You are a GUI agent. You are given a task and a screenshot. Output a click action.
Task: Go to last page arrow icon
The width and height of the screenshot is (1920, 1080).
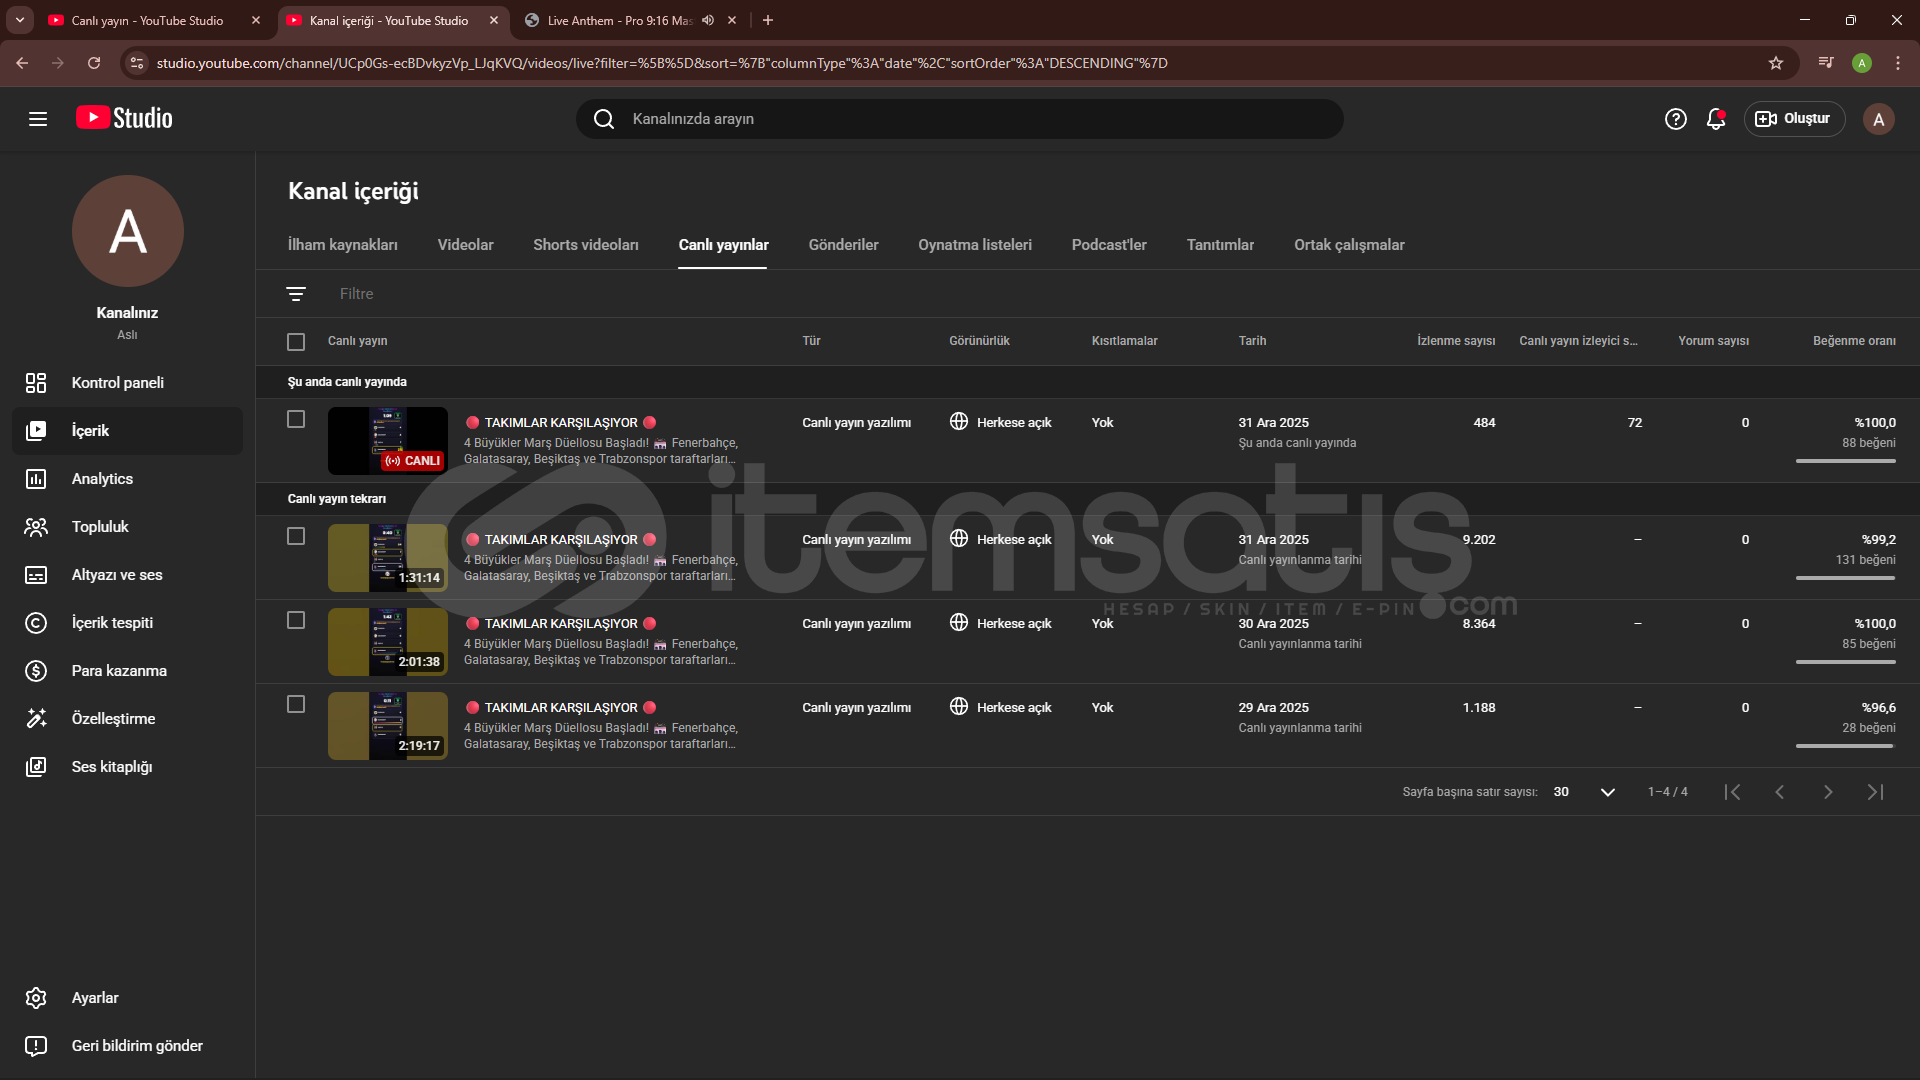1875,792
